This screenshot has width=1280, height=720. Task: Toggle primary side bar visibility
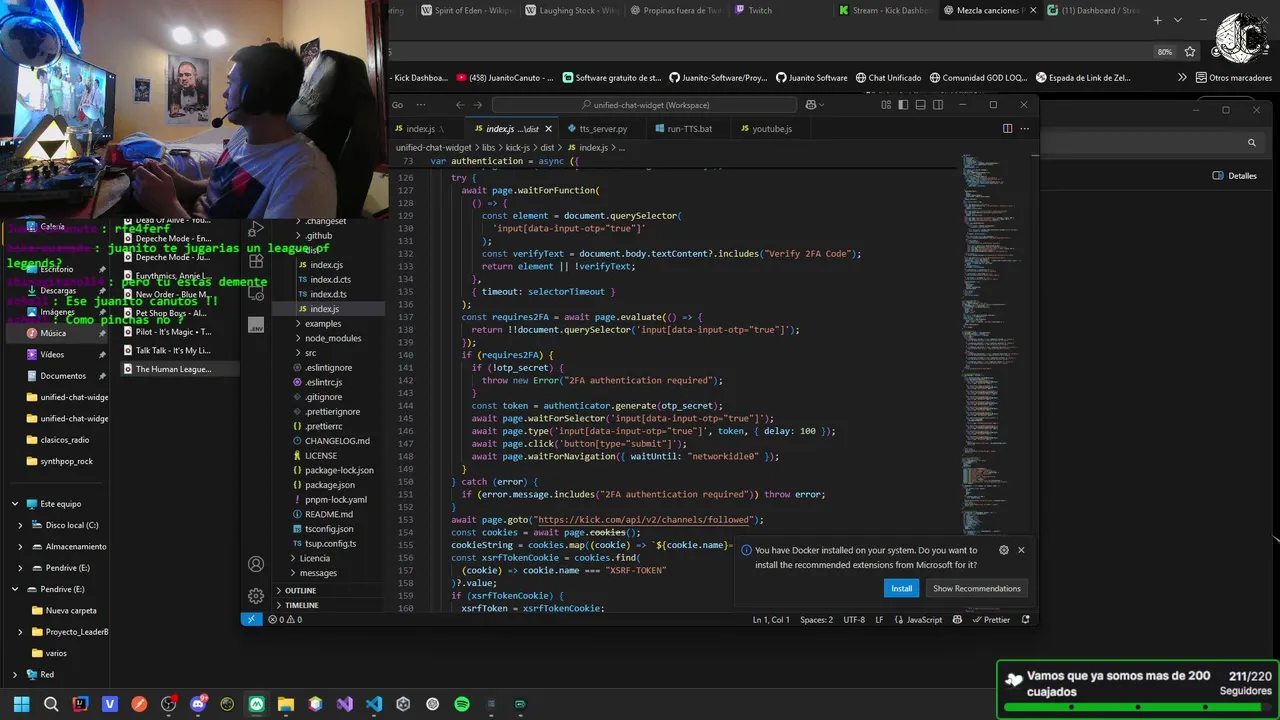click(x=903, y=105)
